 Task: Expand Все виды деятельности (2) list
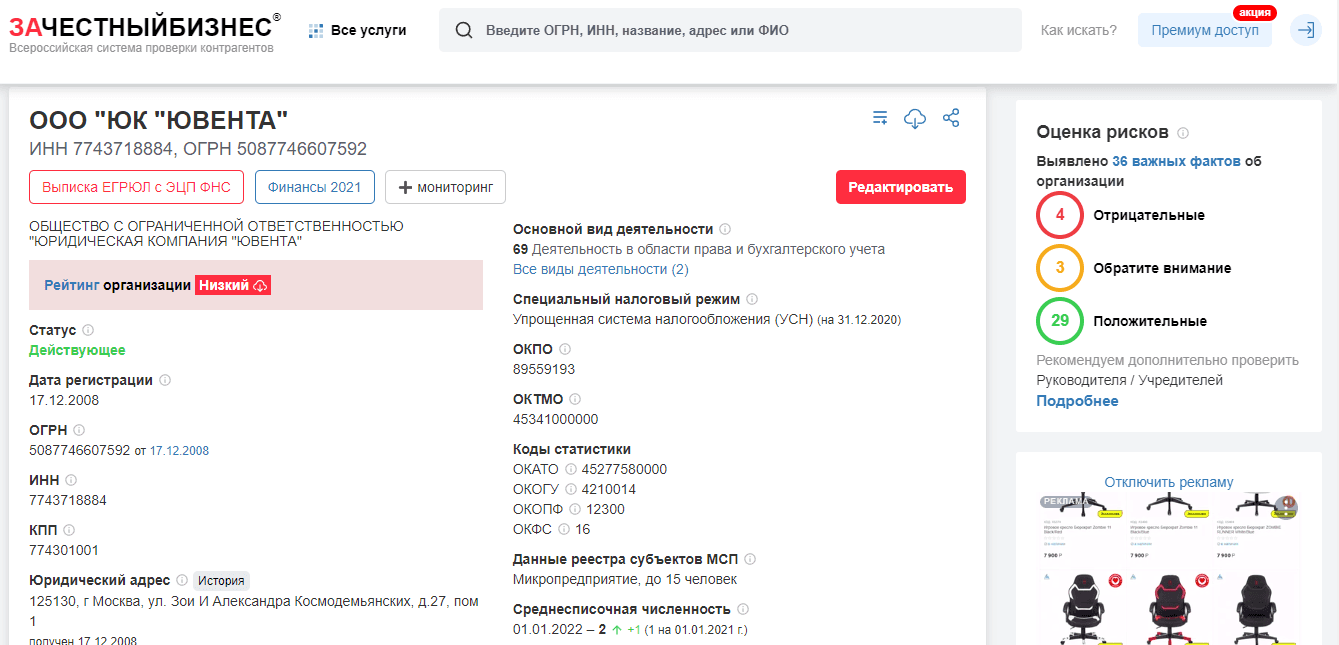point(600,269)
